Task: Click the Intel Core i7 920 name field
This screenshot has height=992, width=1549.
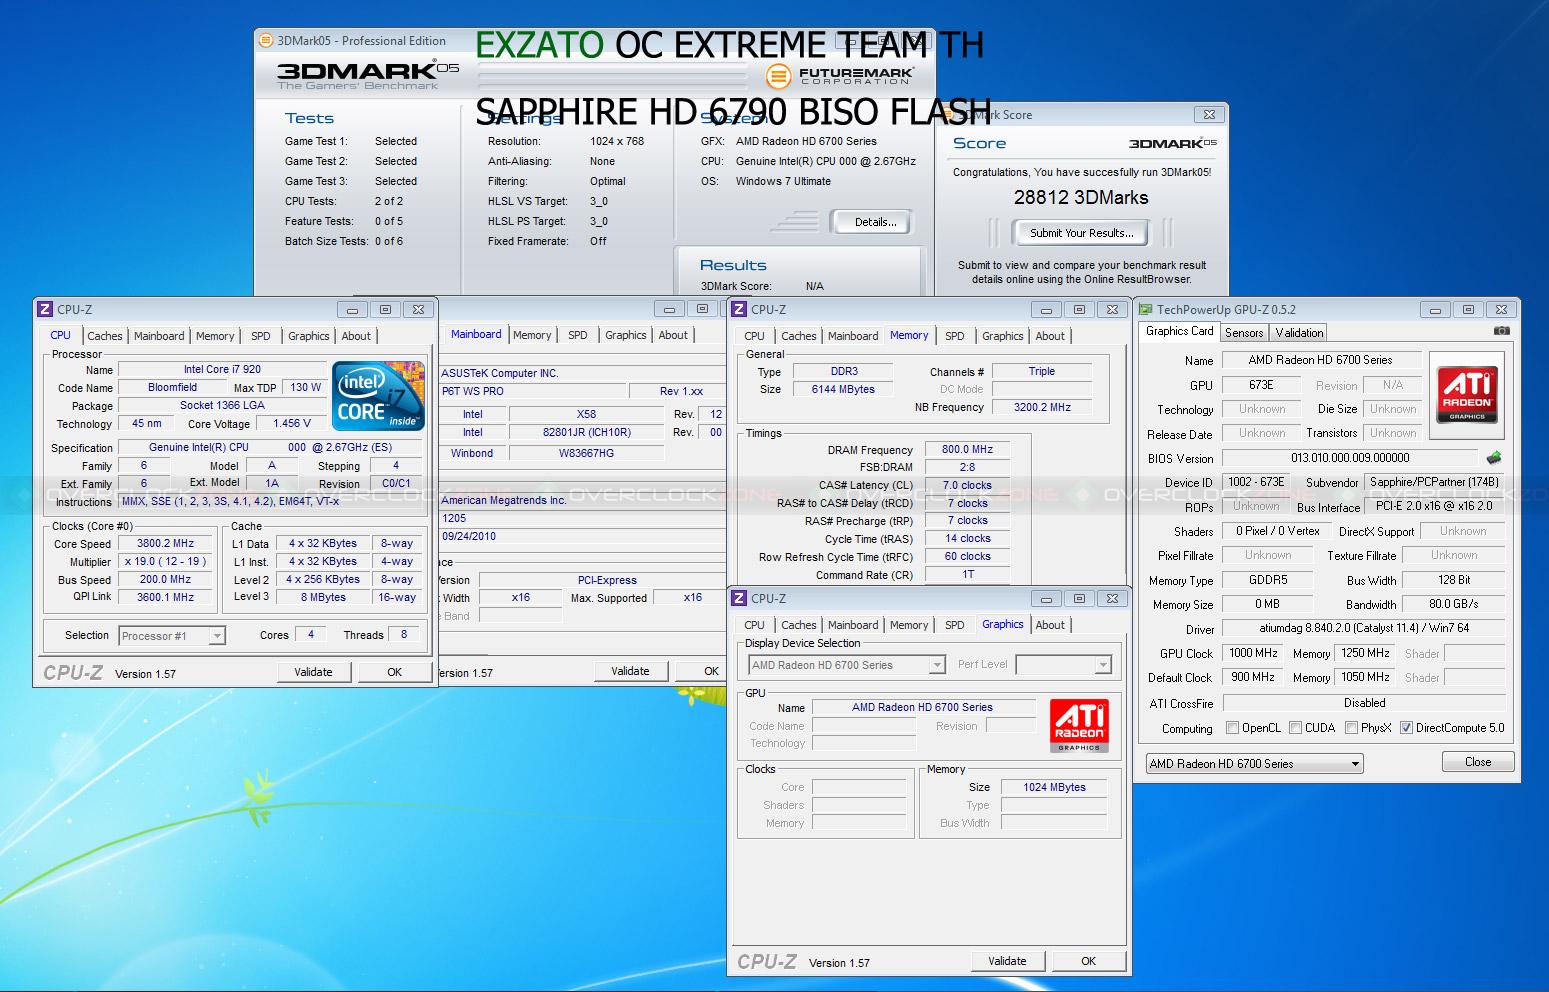Action: pos(222,370)
